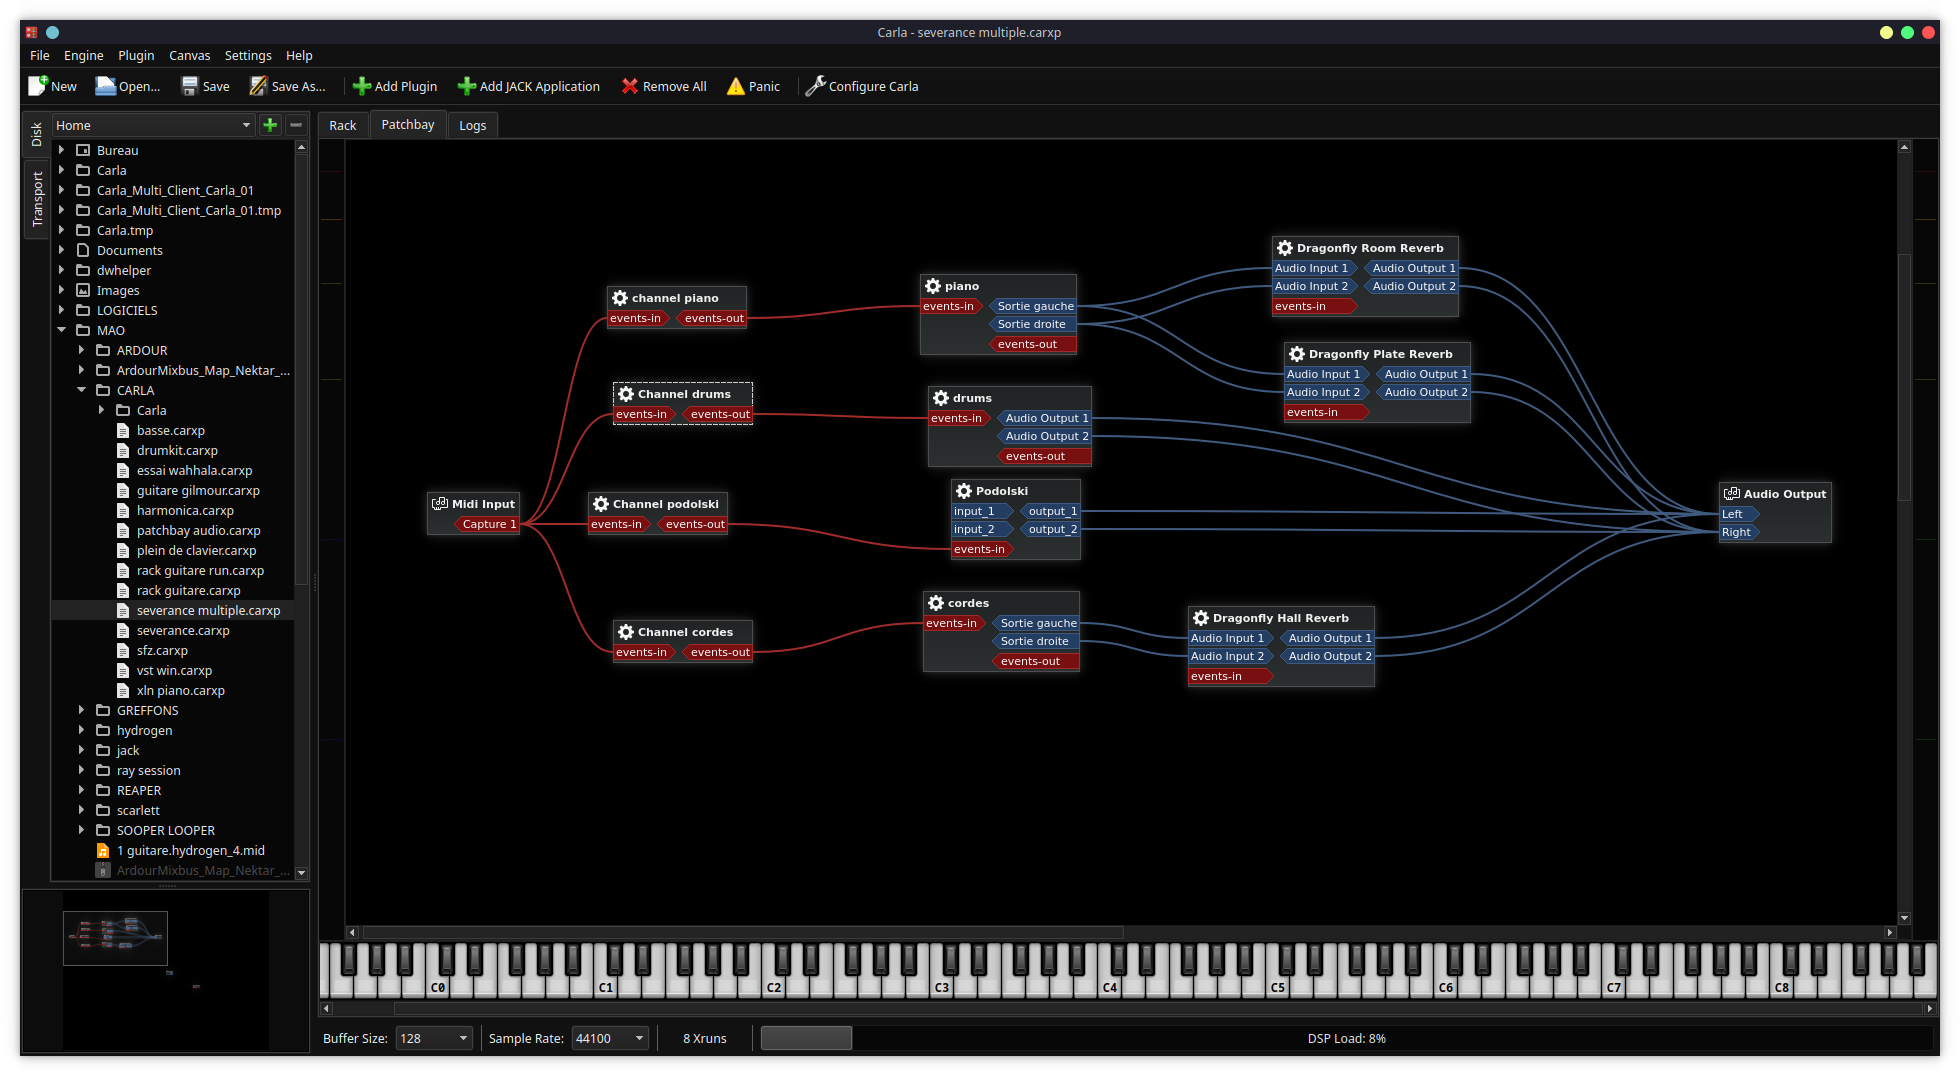
Task: Open the Canvas menu
Action: click(x=189, y=56)
